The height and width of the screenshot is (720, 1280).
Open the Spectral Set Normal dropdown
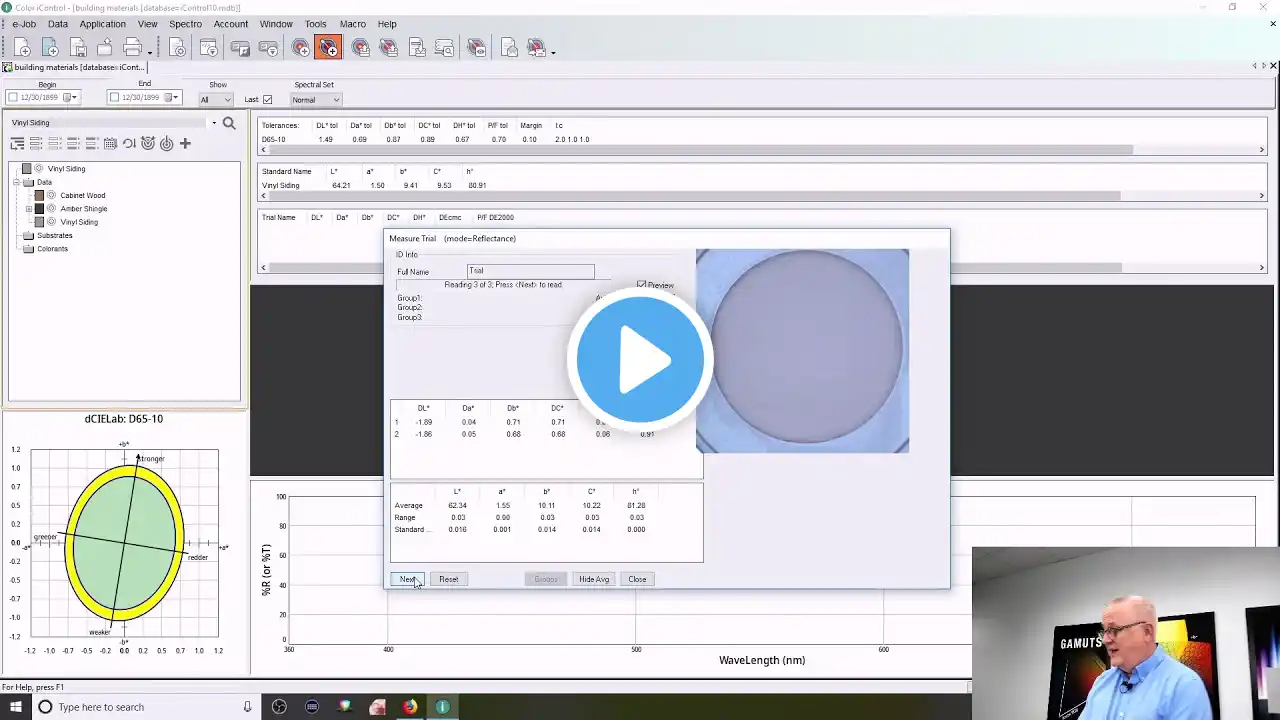[x=315, y=99]
